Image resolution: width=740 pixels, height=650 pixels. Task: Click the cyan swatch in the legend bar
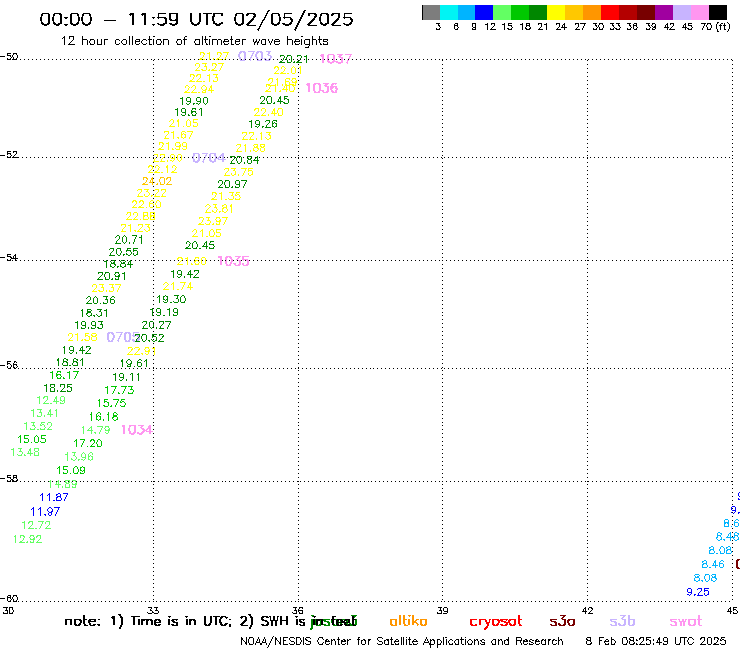coord(449,12)
